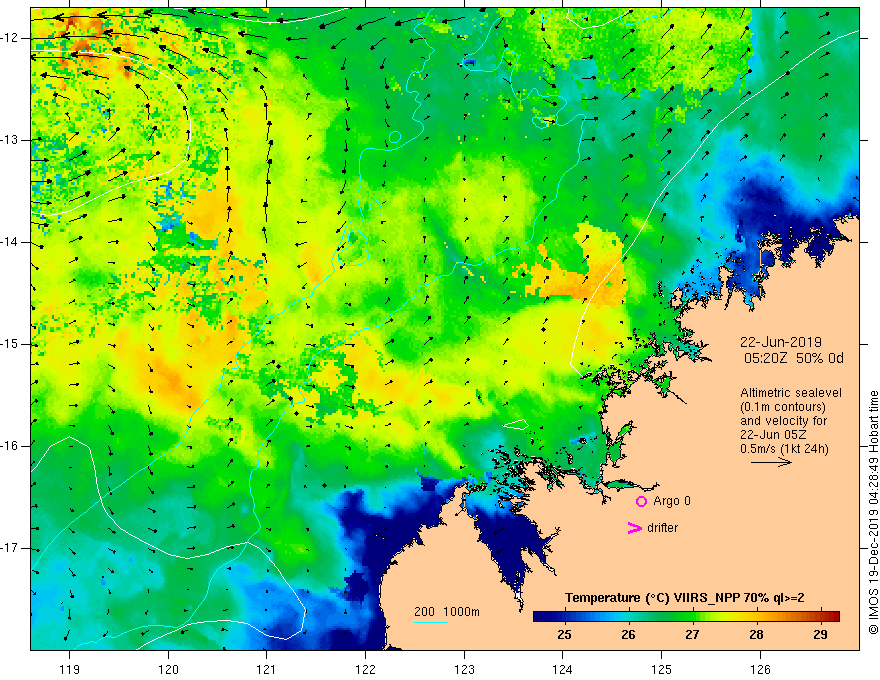The height and width of the screenshot is (680, 880).
Task: Click the longitude label 122
Action: point(365,669)
